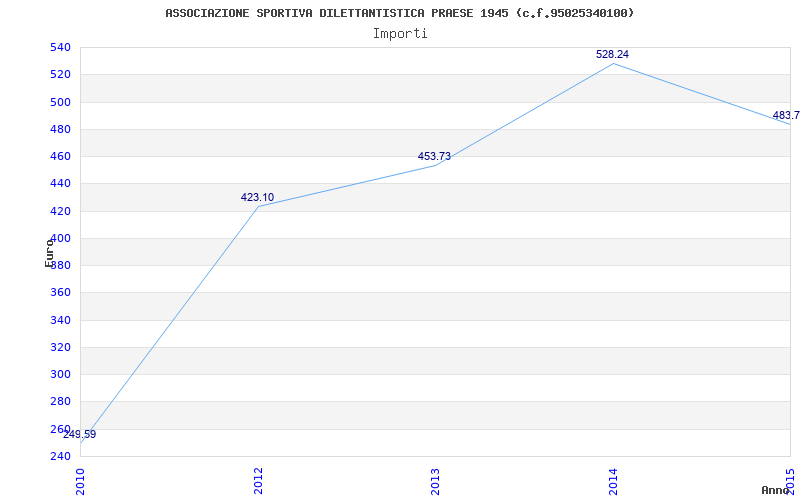Click the 423.10 data label
Image resolution: width=800 pixels, height=500 pixels.
point(257,197)
